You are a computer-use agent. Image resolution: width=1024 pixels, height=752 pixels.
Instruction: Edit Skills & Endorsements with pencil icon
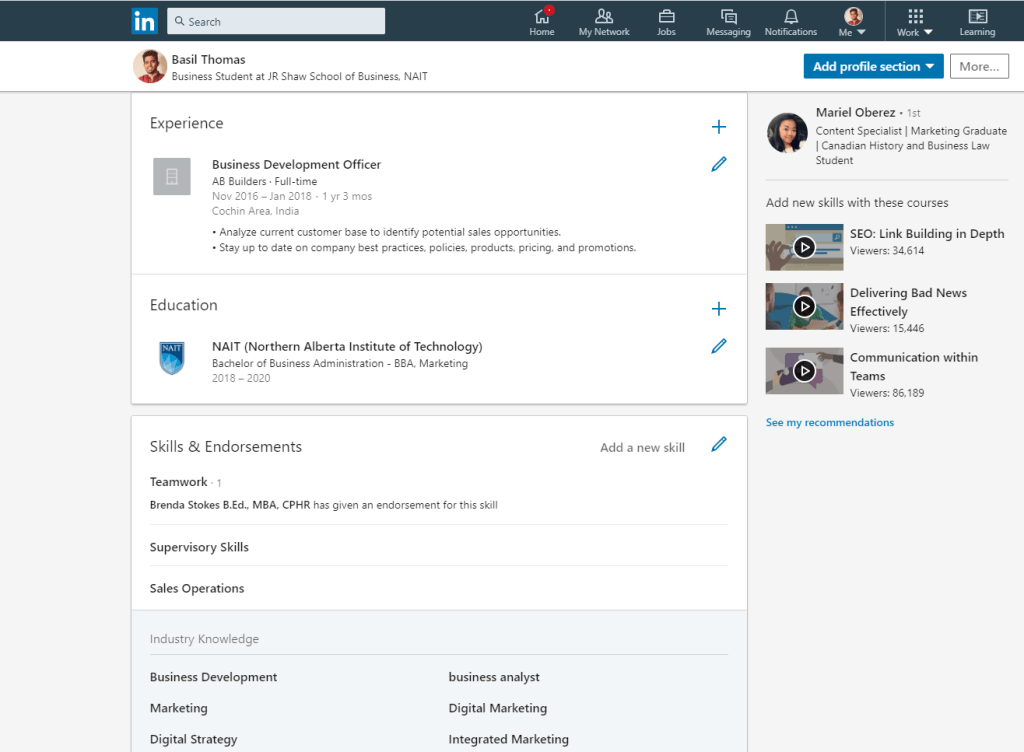(x=718, y=445)
